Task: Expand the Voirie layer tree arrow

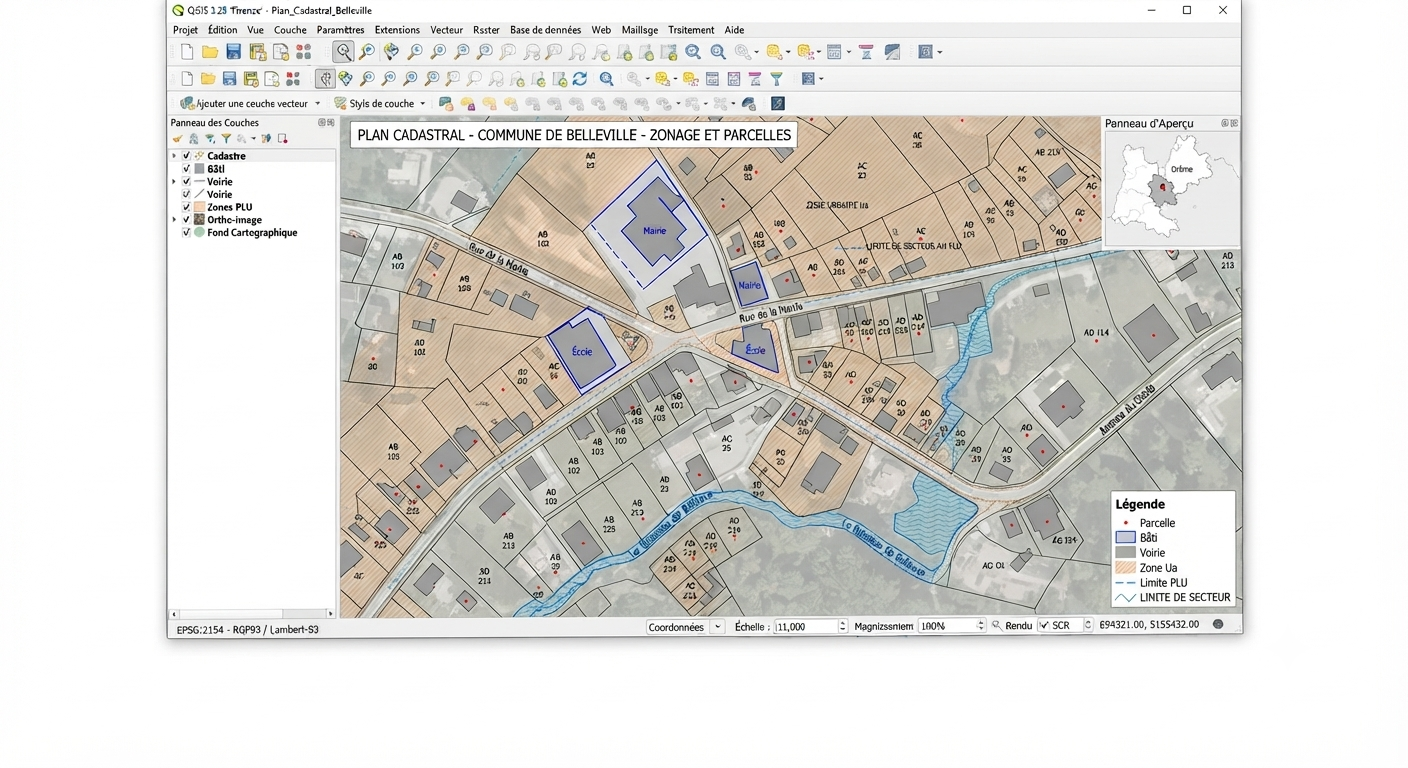Action: pyautogui.click(x=174, y=181)
